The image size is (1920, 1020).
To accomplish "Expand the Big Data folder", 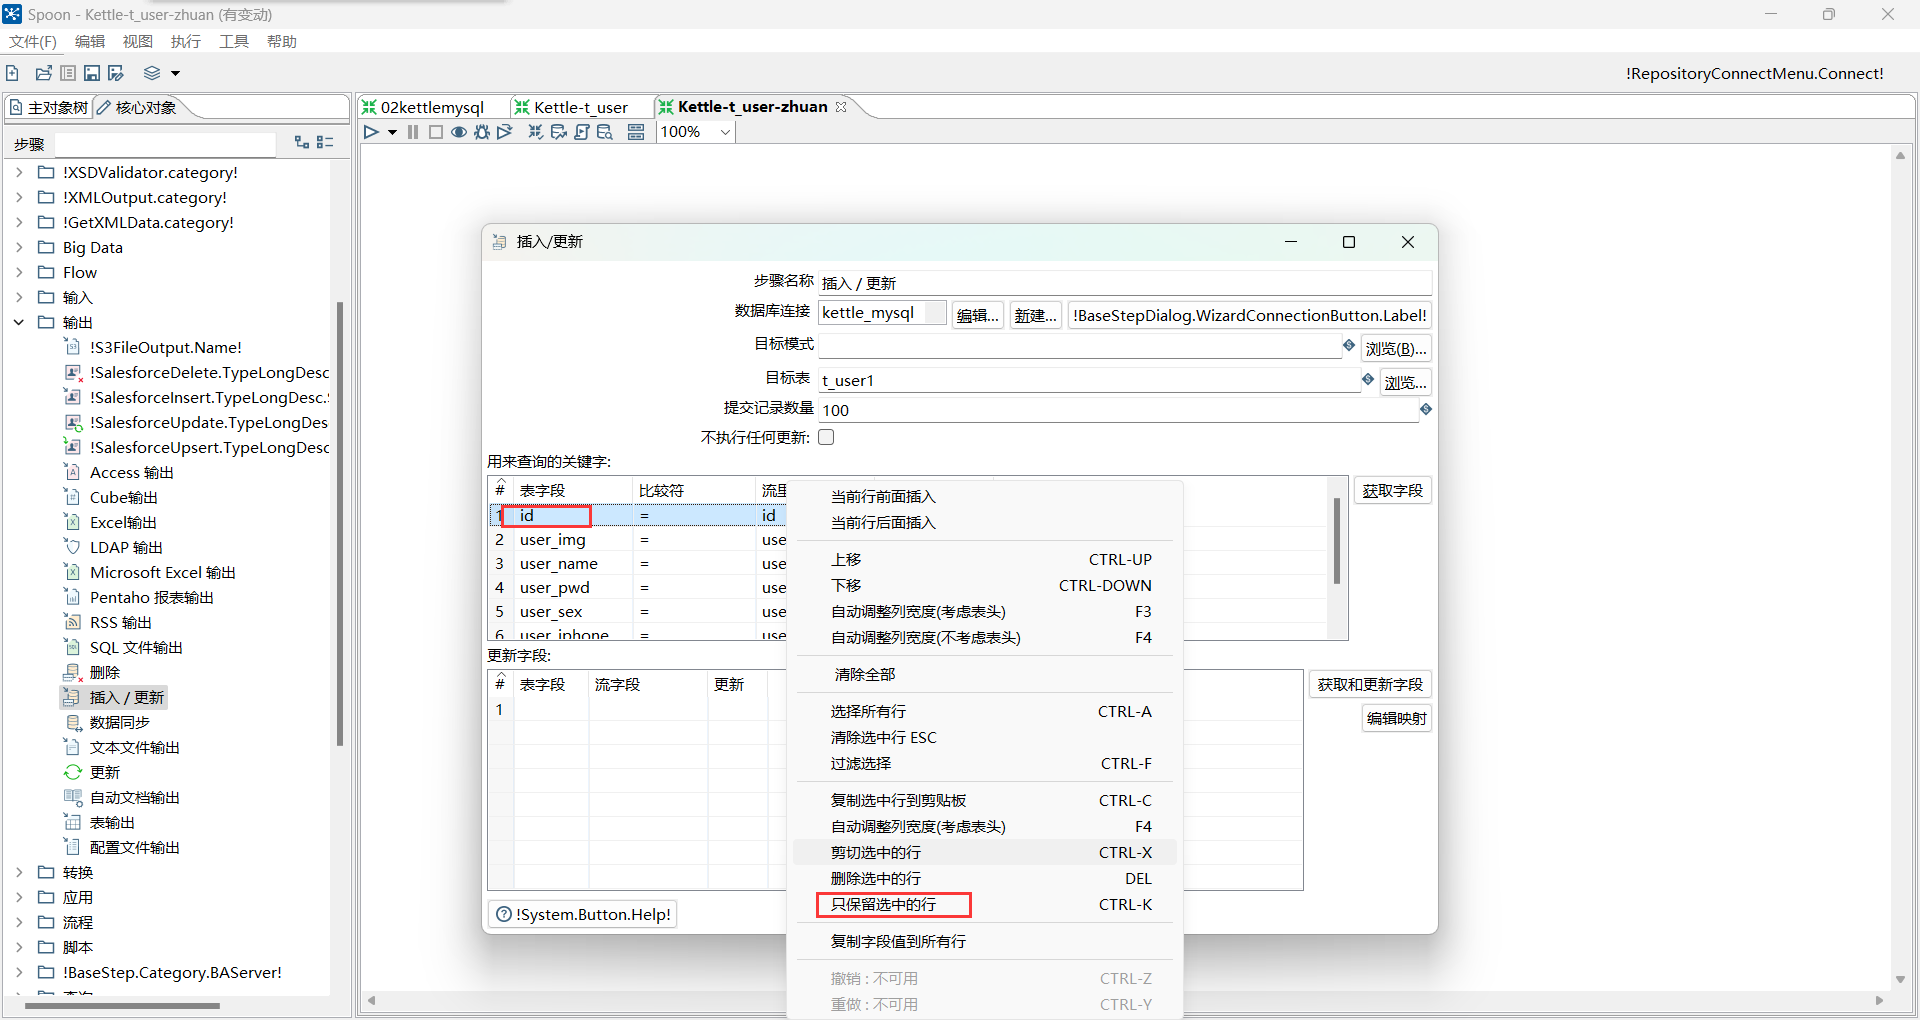I will pyautogui.click(x=19, y=247).
